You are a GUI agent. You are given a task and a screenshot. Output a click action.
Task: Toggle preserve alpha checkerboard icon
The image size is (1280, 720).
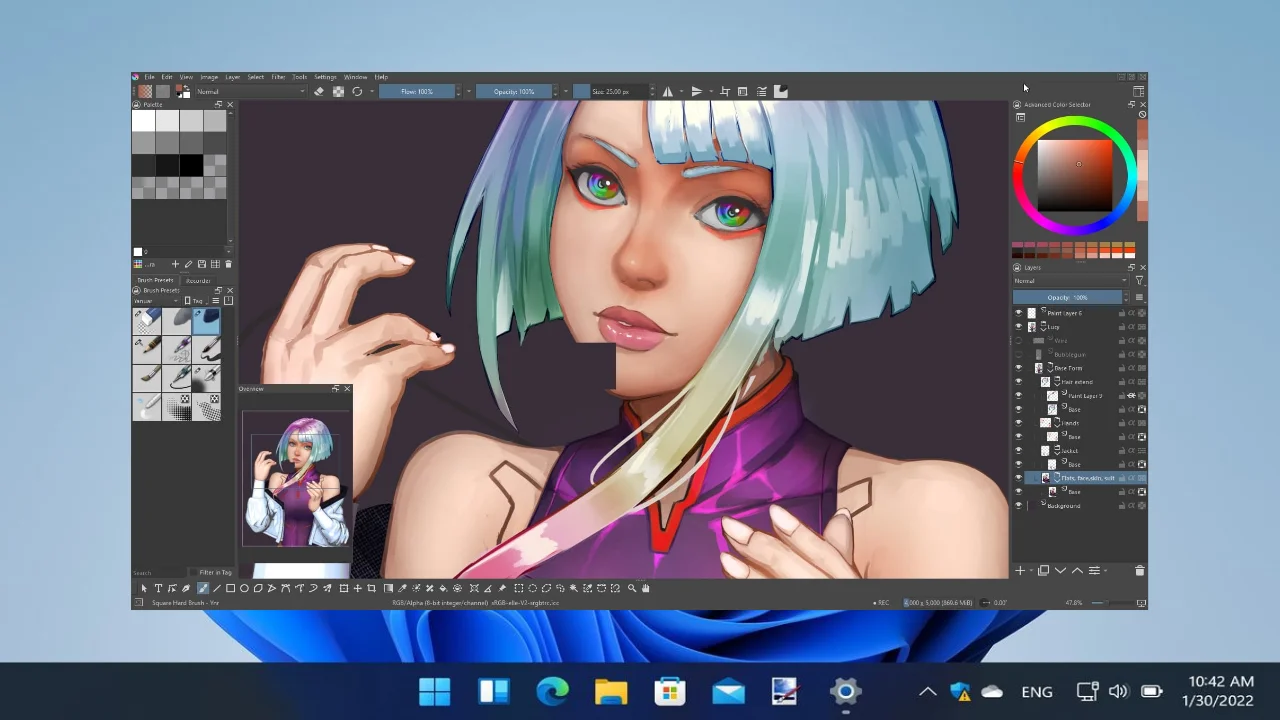[338, 91]
